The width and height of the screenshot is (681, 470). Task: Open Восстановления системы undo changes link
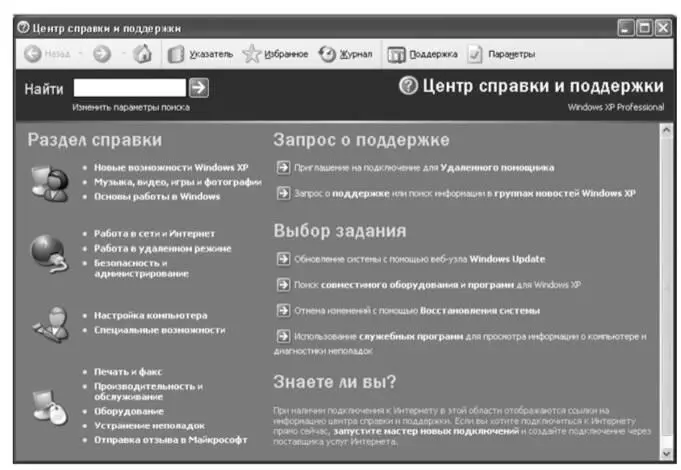coord(480,311)
